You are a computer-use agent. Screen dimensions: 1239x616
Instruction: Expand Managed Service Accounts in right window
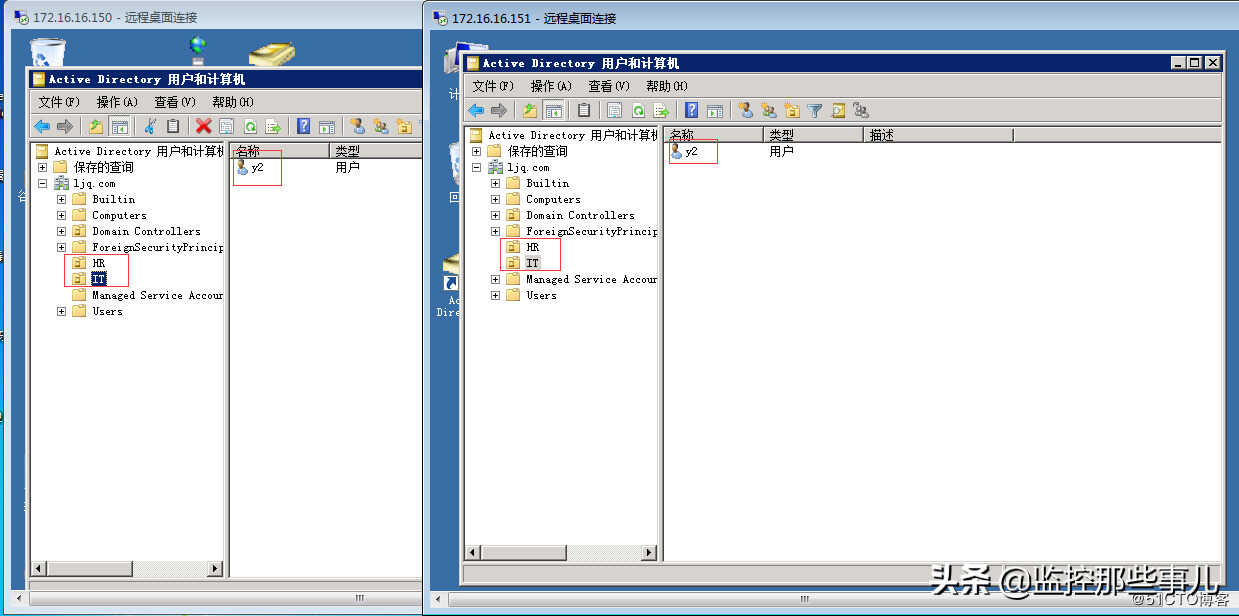pos(495,279)
